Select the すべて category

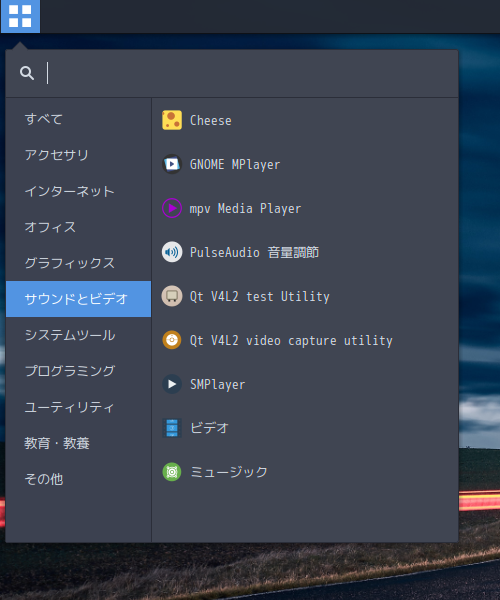(x=78, y=119)
